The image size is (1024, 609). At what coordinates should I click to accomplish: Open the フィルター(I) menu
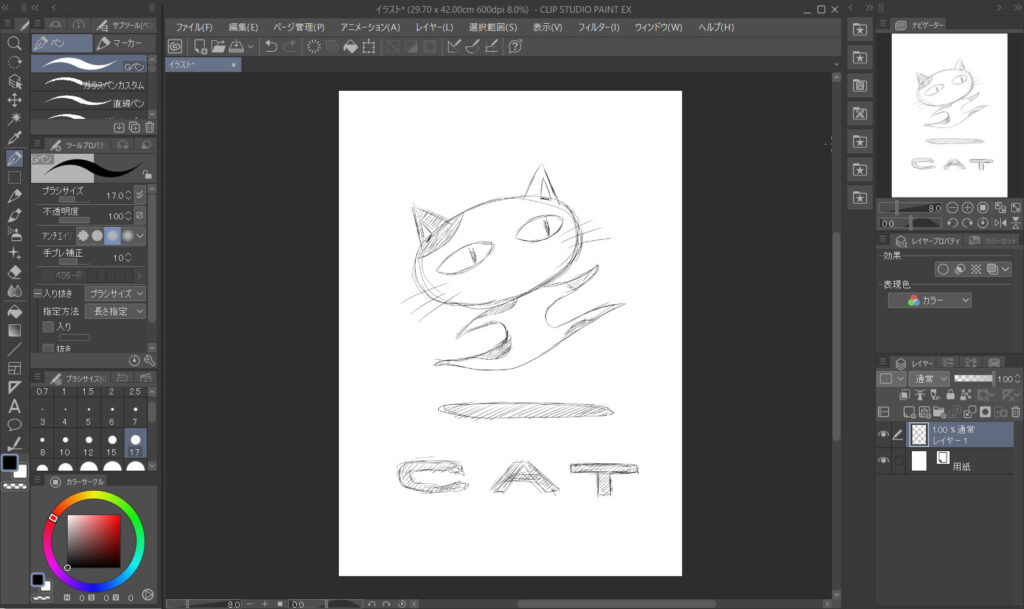599,27
